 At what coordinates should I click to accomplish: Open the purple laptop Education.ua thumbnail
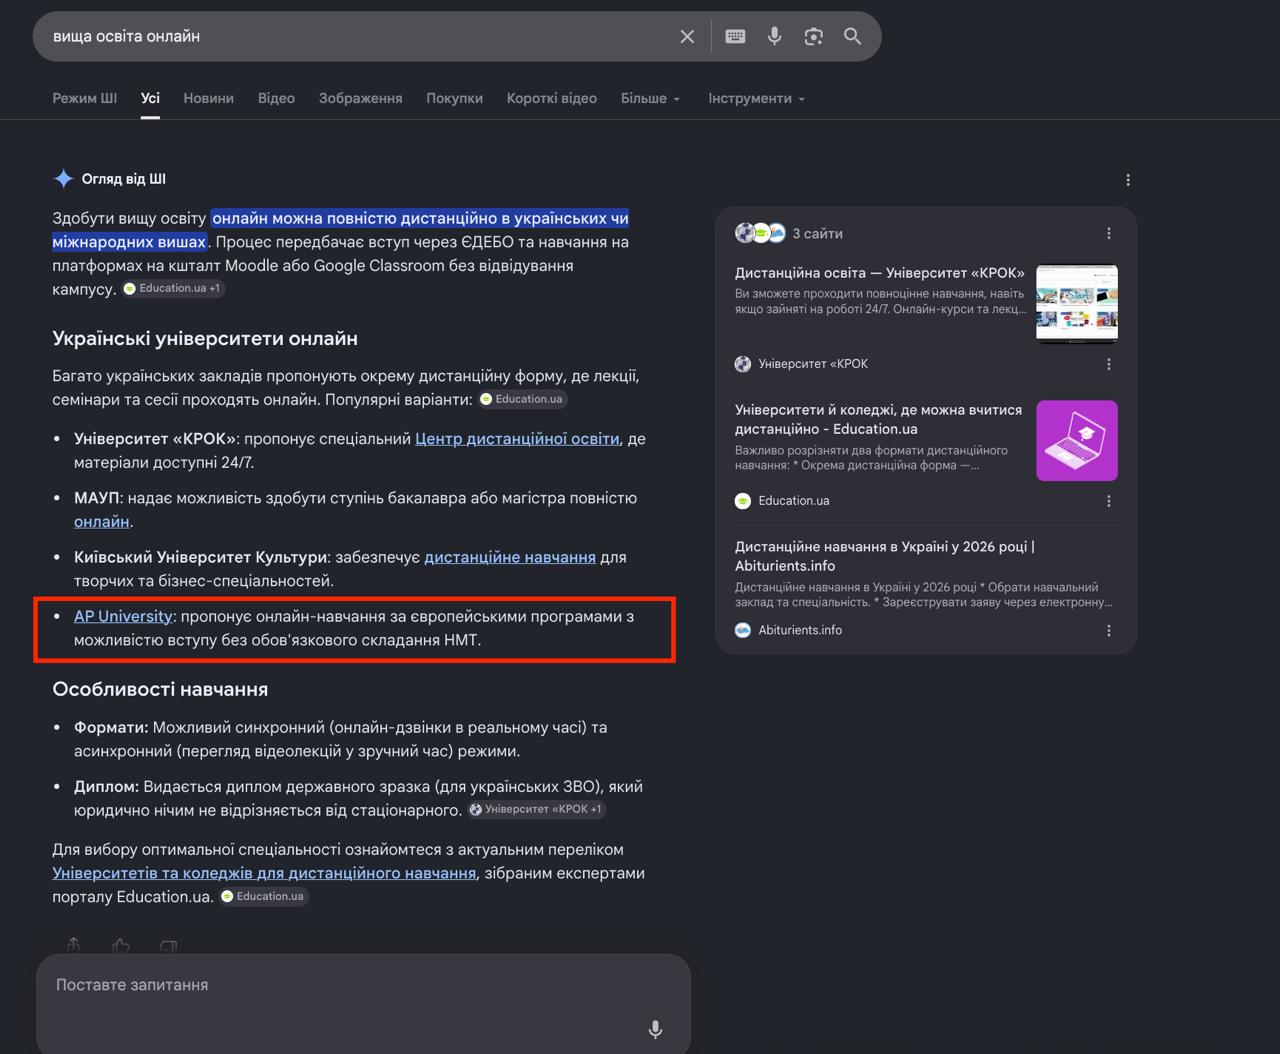(1077, 441)
